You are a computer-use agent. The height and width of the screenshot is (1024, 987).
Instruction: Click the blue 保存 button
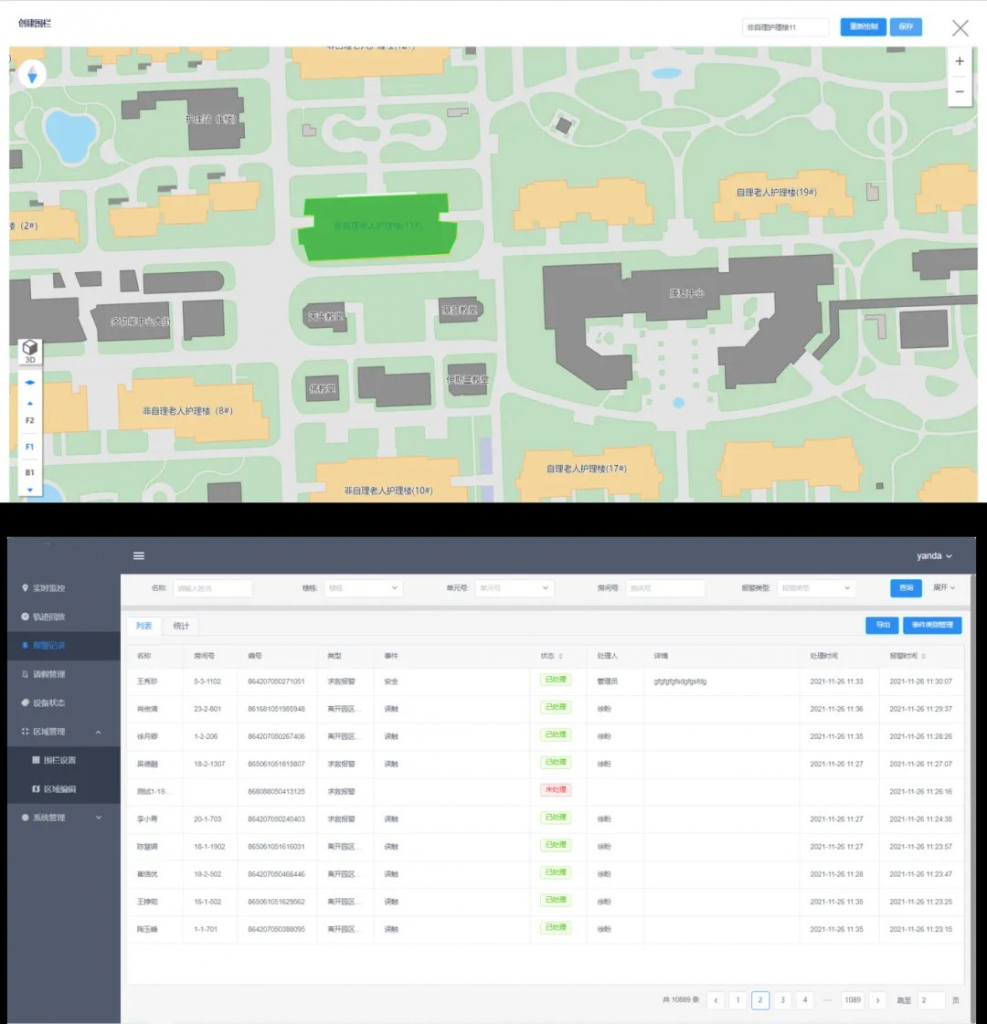pos(906,27)
